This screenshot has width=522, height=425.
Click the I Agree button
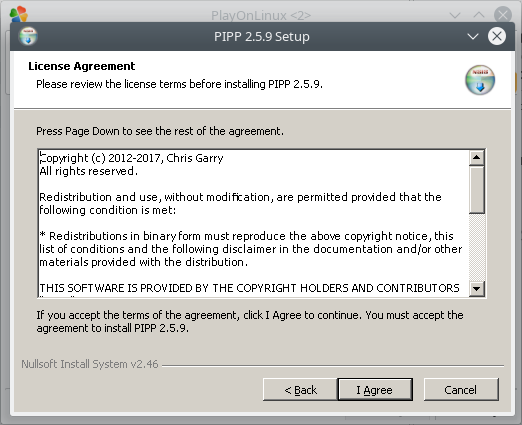click(x=375, y=389)
